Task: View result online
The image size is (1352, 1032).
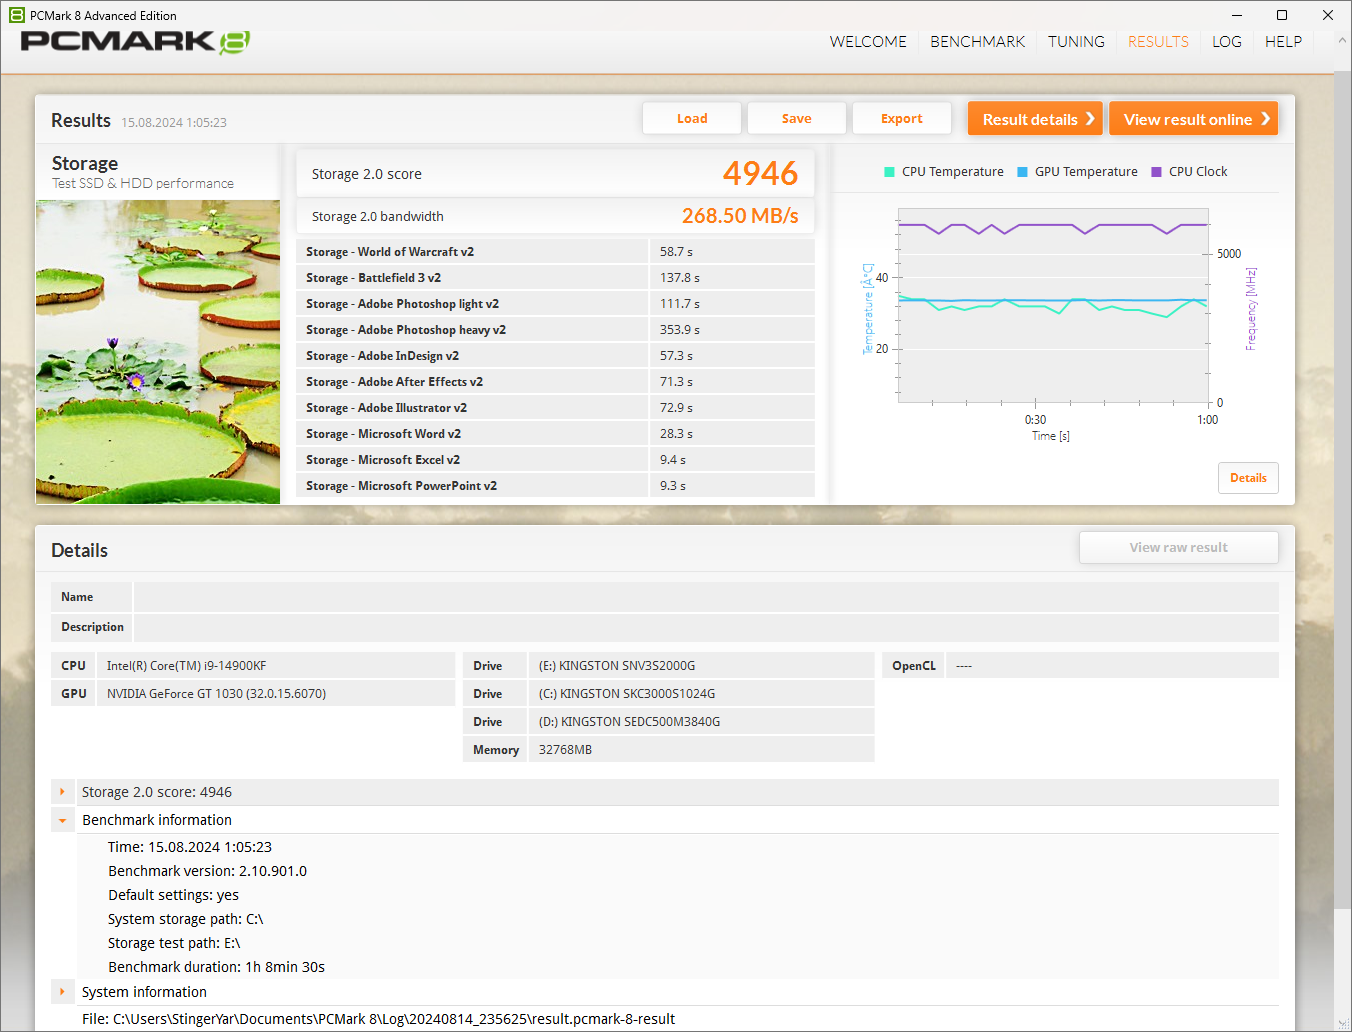Action: [1194, 118]
